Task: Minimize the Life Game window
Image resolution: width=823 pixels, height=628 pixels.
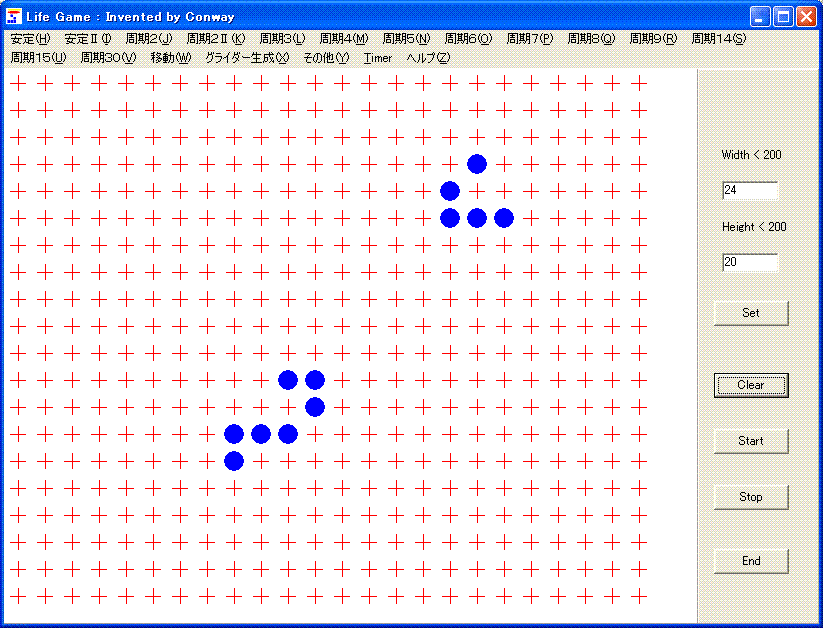Action: tap(759, 17)
